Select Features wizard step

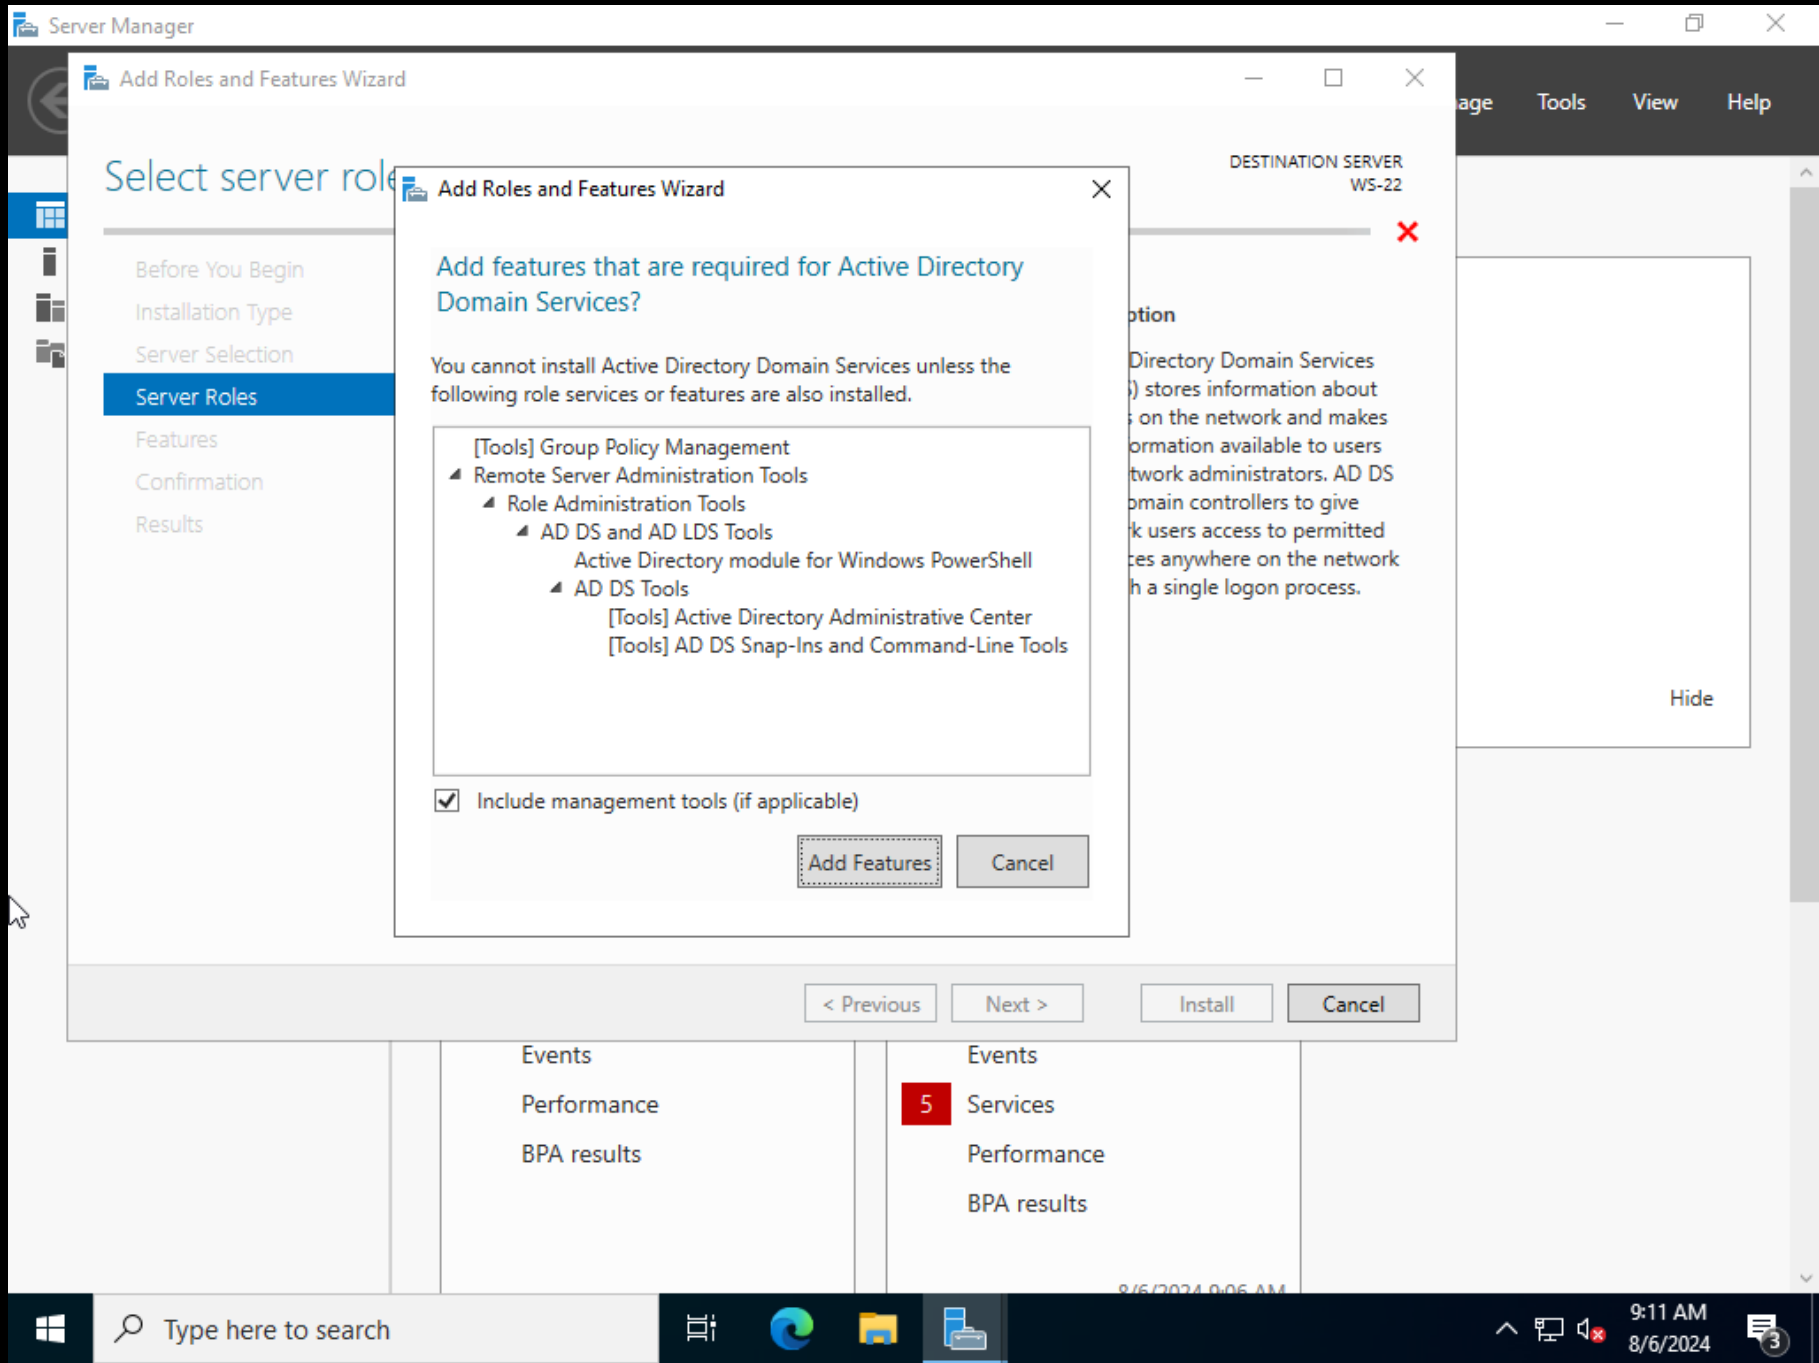point(176,439)
